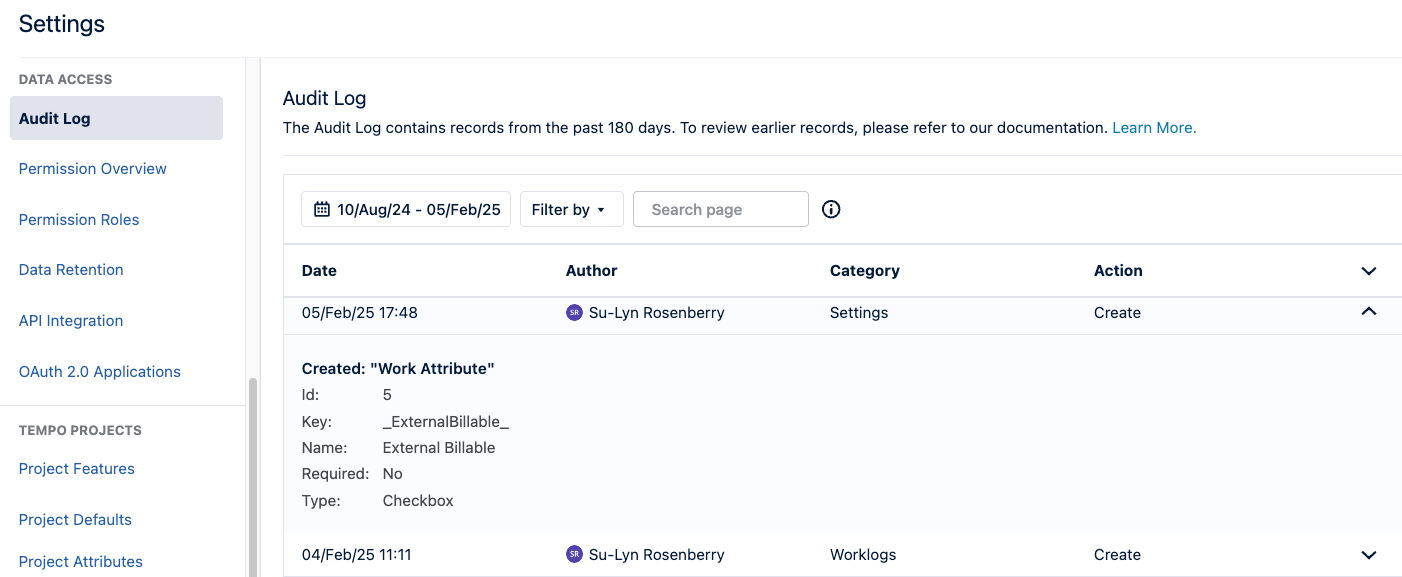Click Su-Lyn Rosenberry avatar on 05/Feb/25 entry
The height and width of the screenshot is (577, 1402).
tap(574, 313)
